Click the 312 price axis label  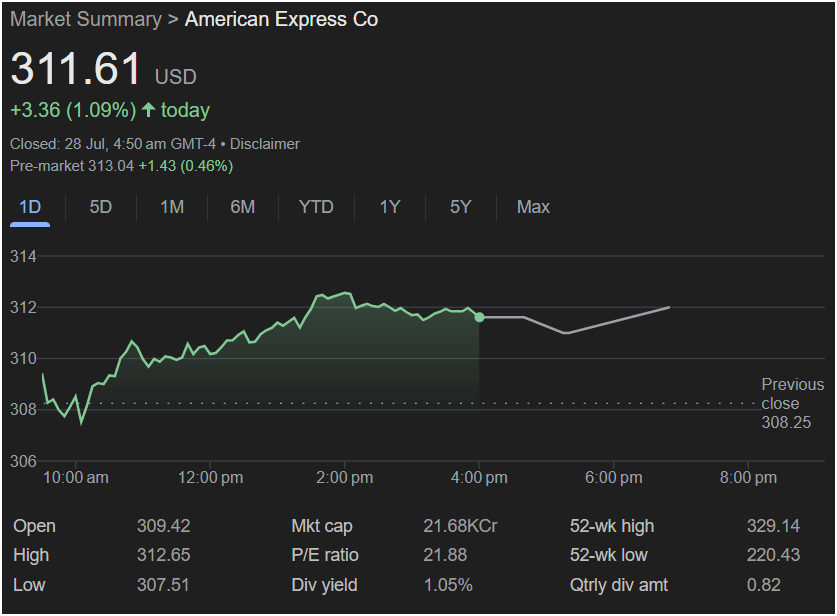coord(23,307)
